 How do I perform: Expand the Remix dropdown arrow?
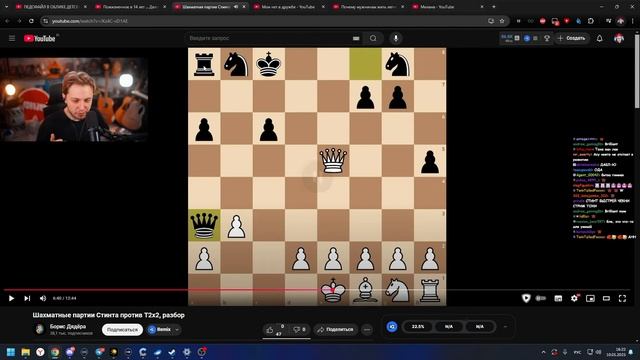click(177, 329)
